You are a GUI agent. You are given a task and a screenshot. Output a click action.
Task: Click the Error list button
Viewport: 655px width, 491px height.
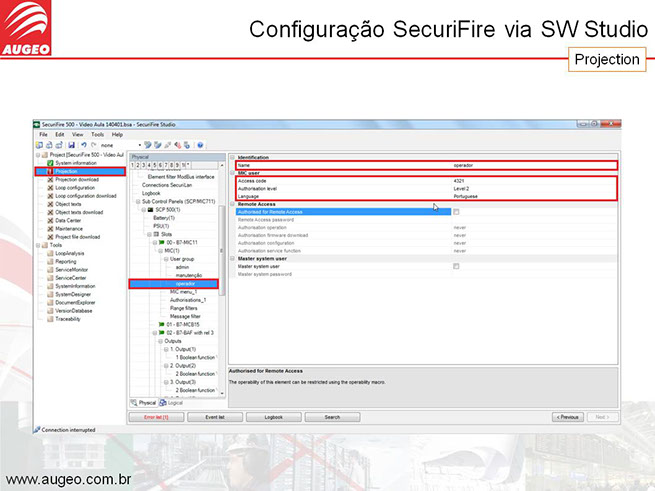tap(155, 416)
